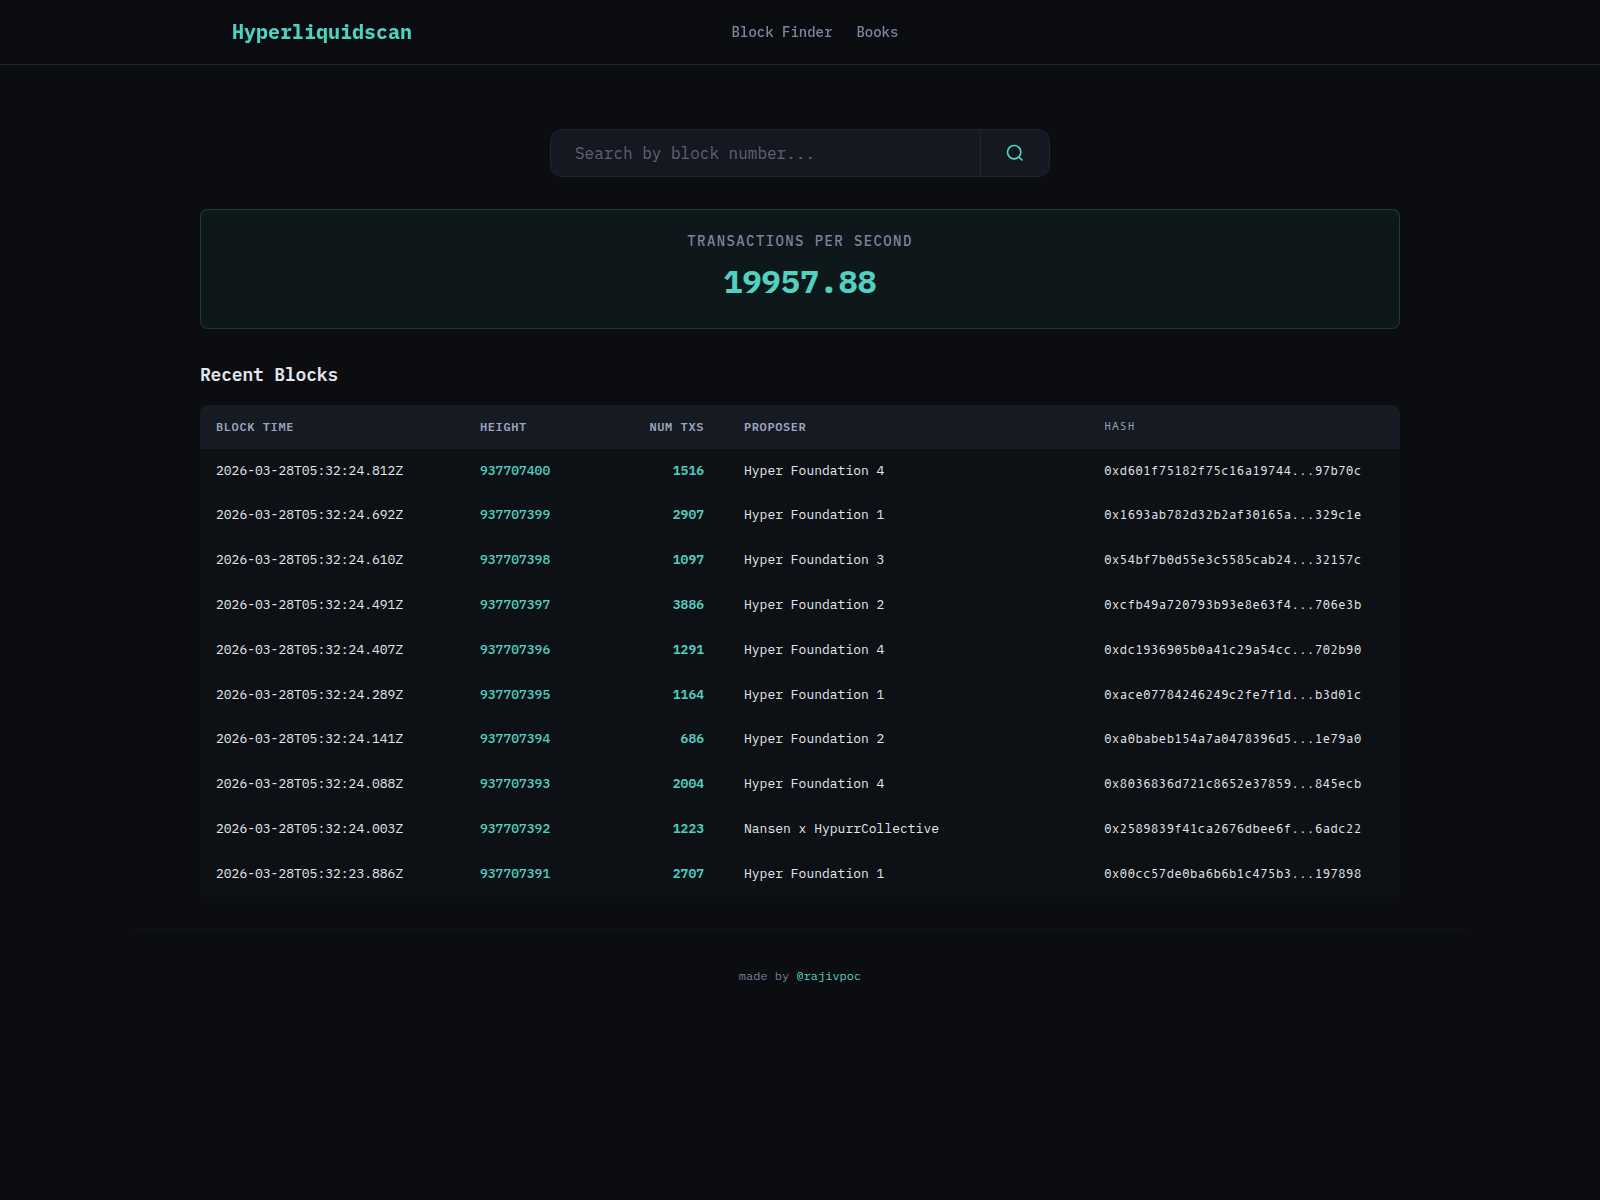Select hash 0xcfb49a720793b93e8e63f4...706e3b
The image size is (1600, 1200).
pos(1232,605)
